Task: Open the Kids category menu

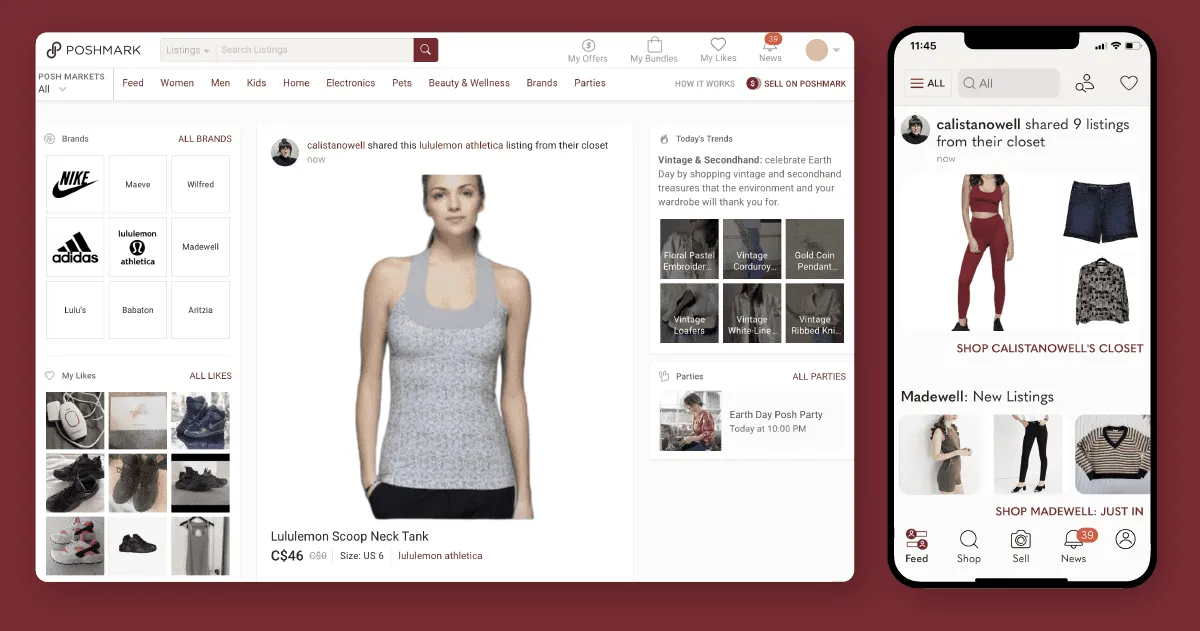Action: tap(257, 83)
